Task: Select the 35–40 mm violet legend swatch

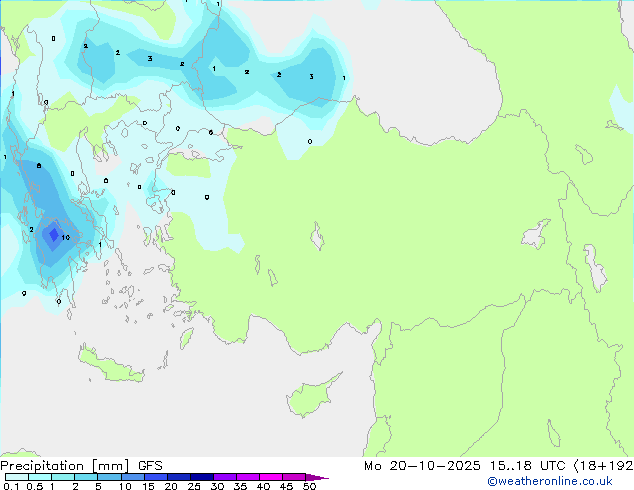Action: (x=248, y=477)
